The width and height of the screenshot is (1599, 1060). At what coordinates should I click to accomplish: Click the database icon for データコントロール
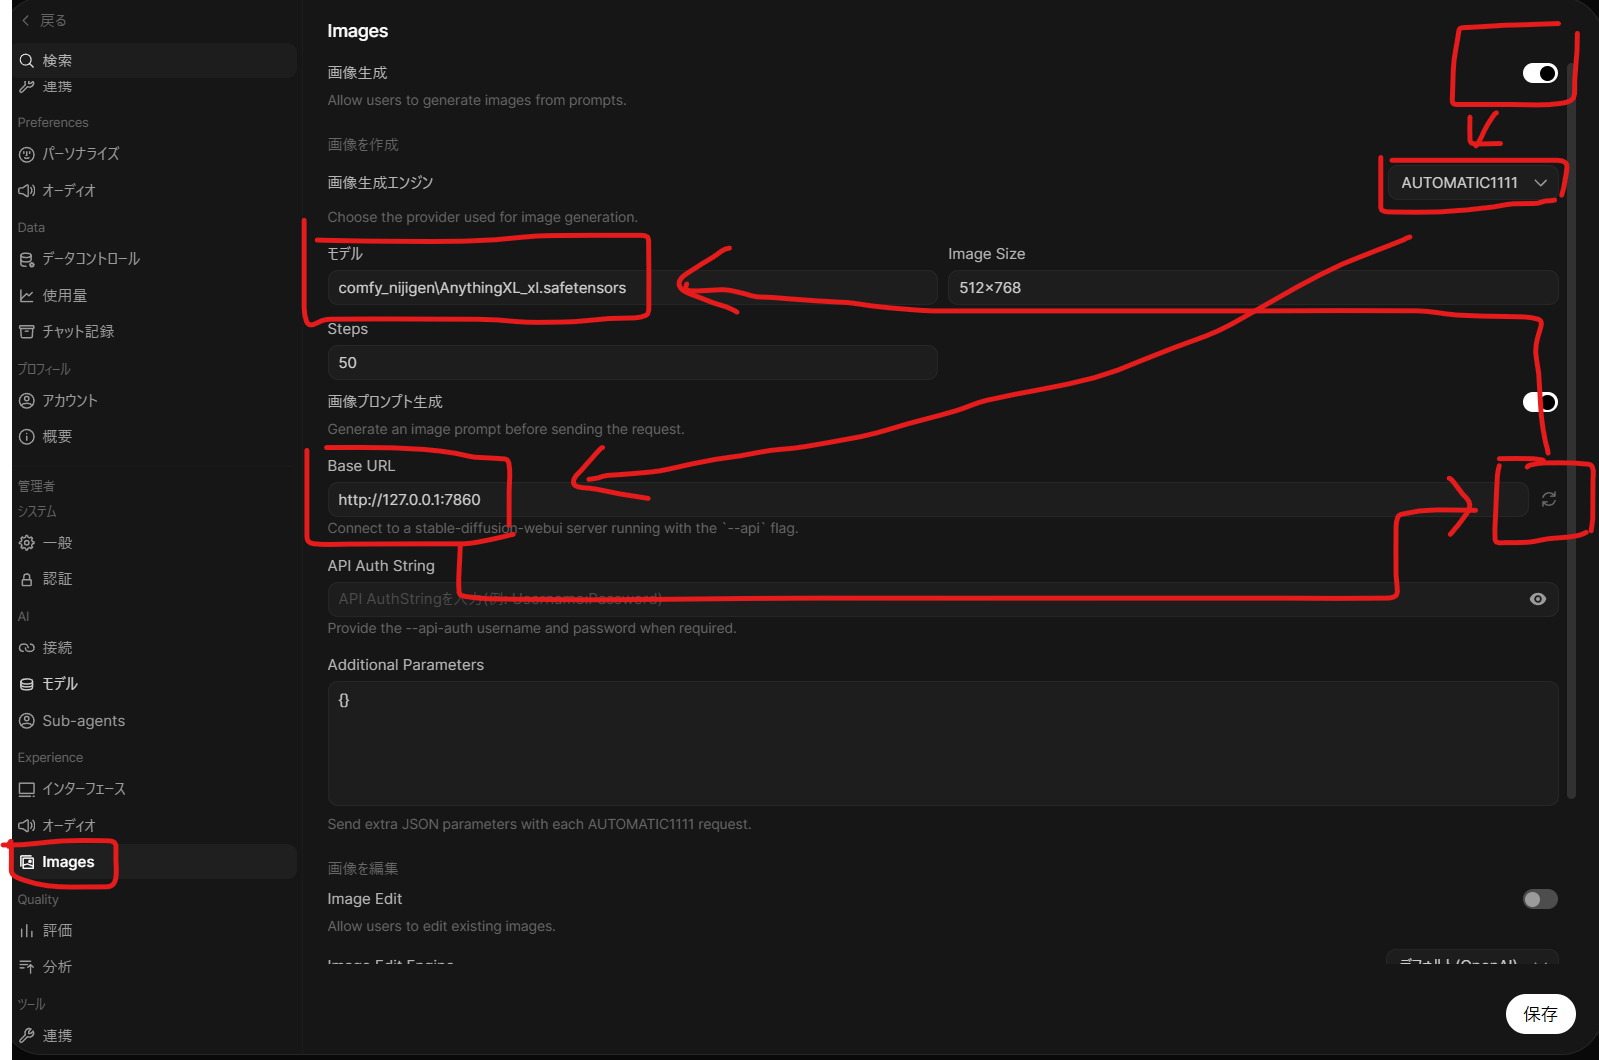tap(27, 259)
